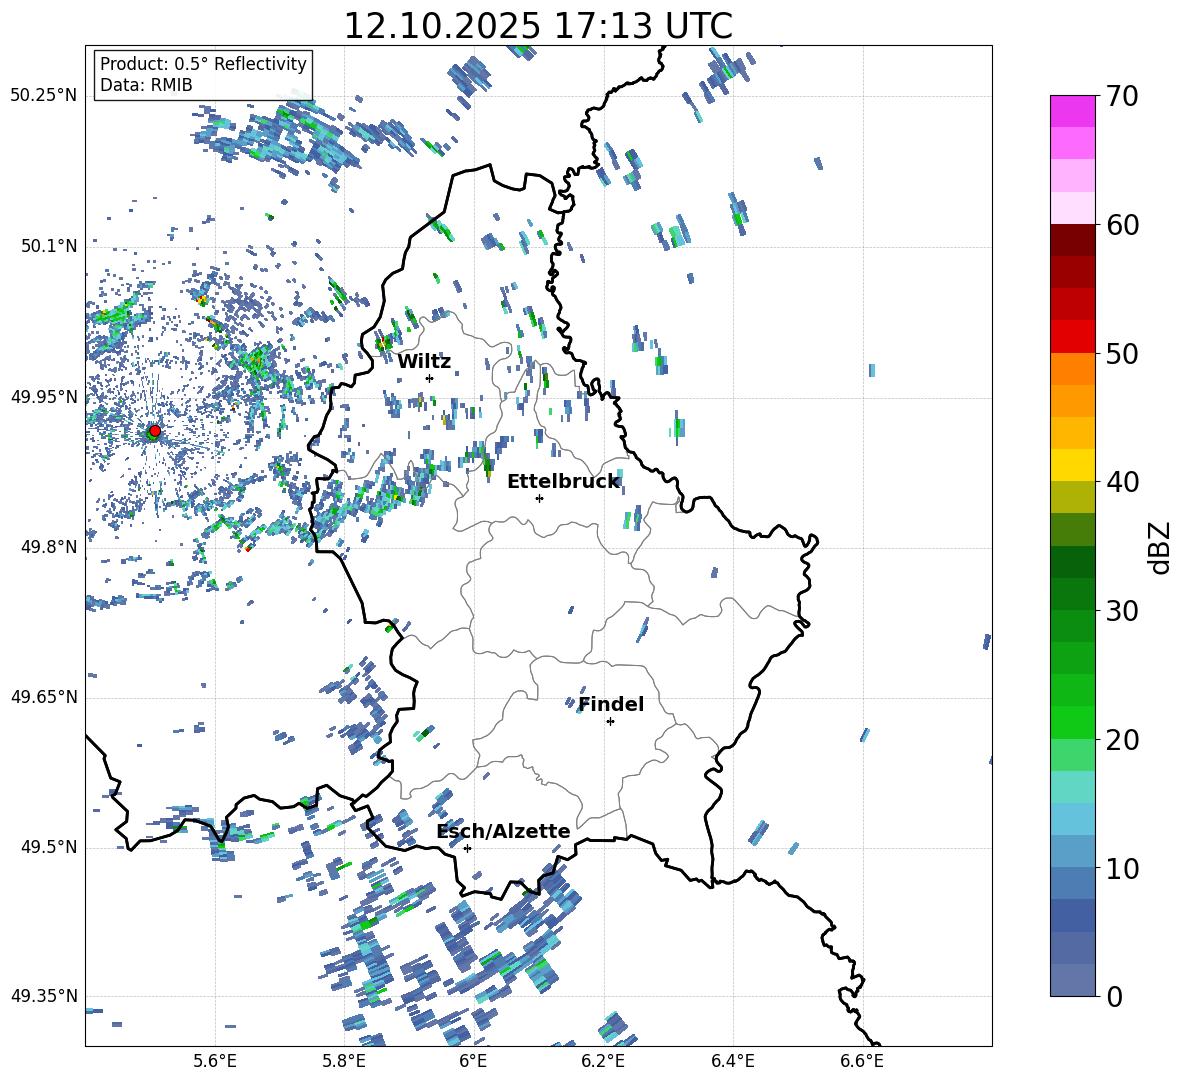Click the 6°E longitude tick label
The image size is (1184, 1081).
click(473, 1061)
